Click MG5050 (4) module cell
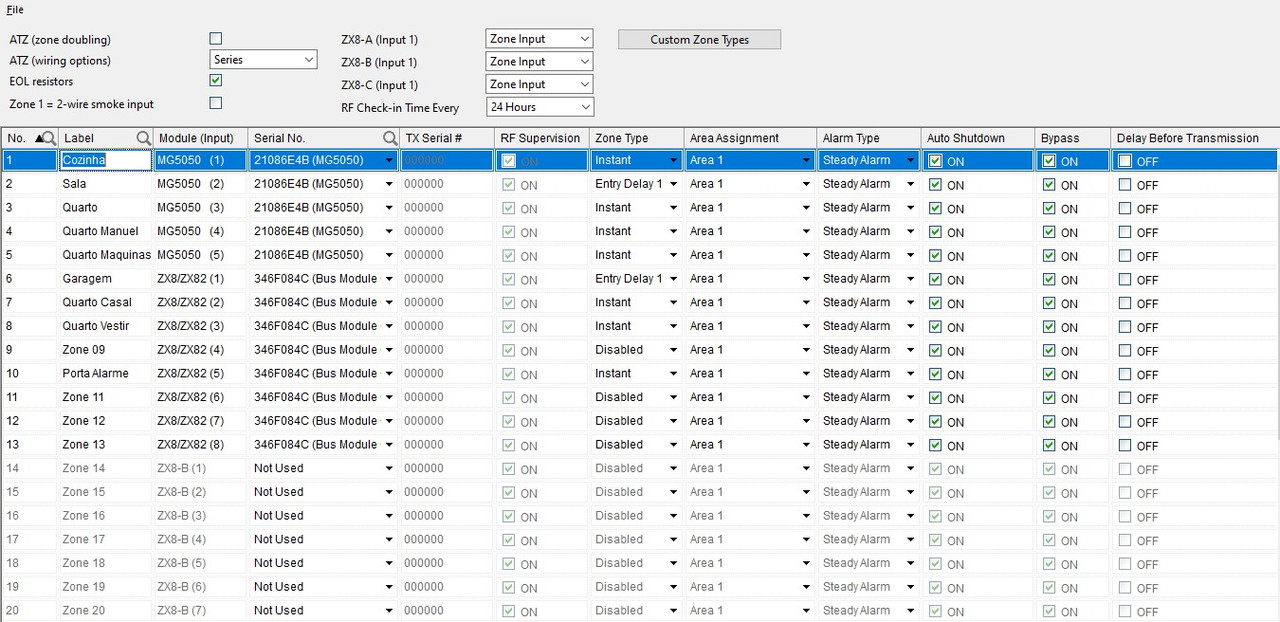The height and width of the screenshot is (622, 1280). click(201, 232)
